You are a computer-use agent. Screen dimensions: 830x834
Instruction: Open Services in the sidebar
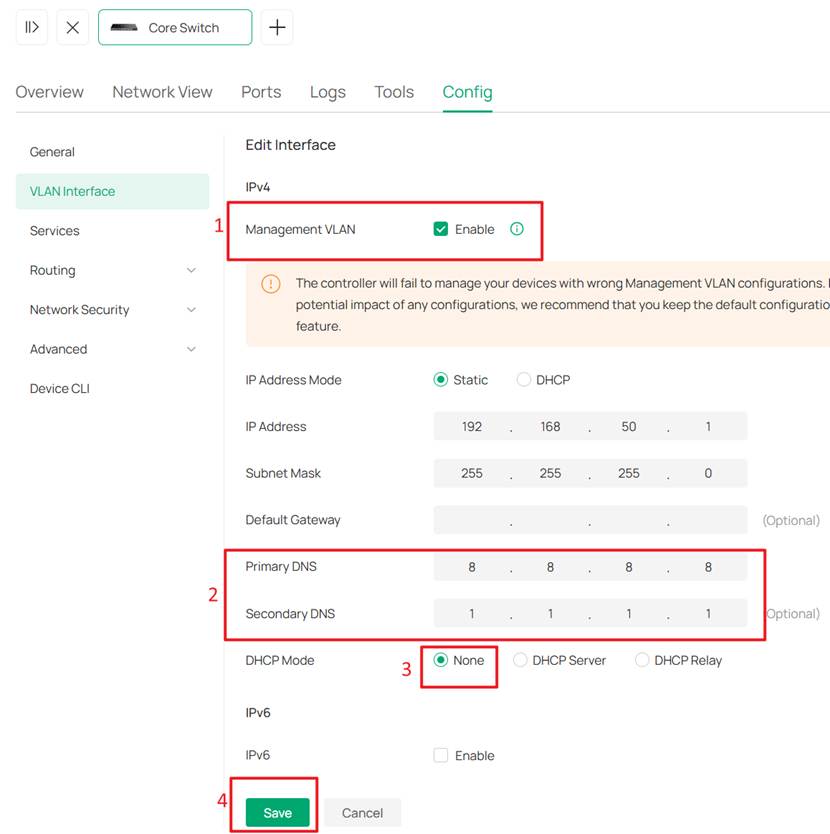(112, 231)
